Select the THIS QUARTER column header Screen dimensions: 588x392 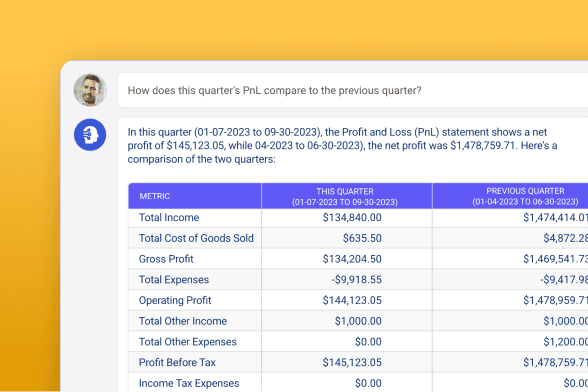(x=347, y=196)
